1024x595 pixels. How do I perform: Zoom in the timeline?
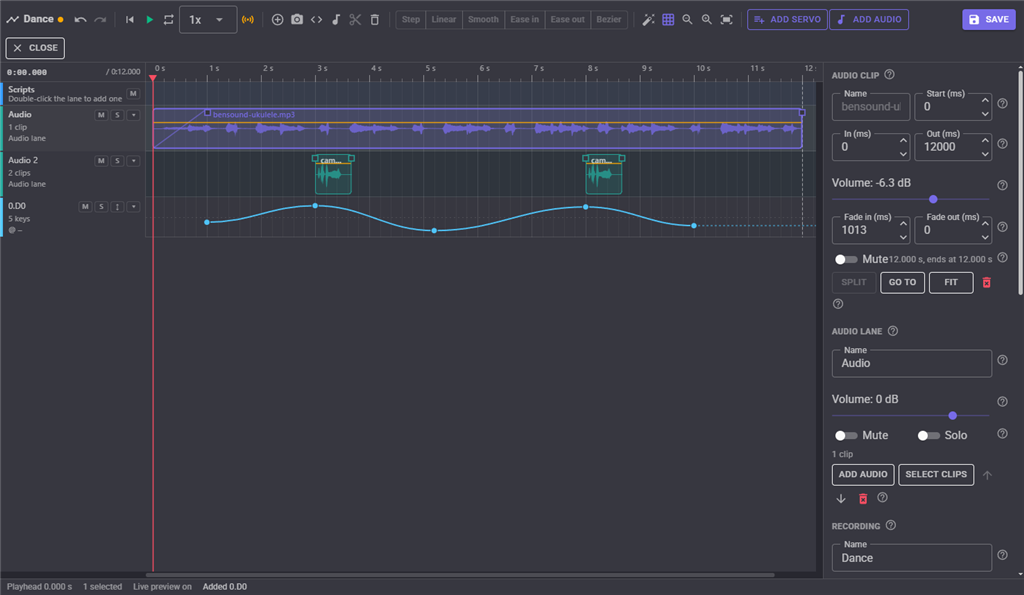pos(707,20)
